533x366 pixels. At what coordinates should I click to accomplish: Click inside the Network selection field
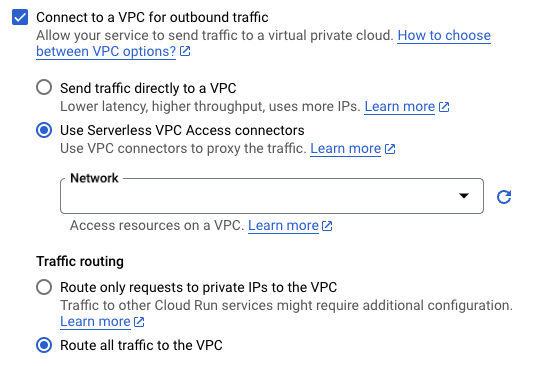point(272,196)
